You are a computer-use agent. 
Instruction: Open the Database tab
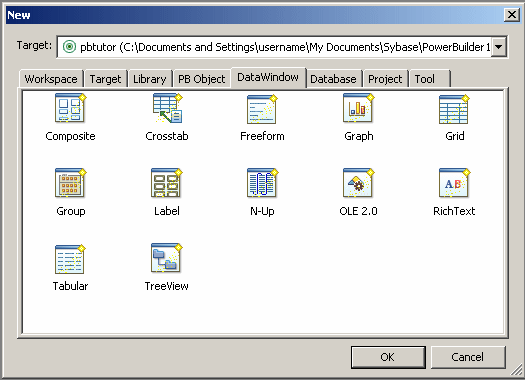click(333, 79)
